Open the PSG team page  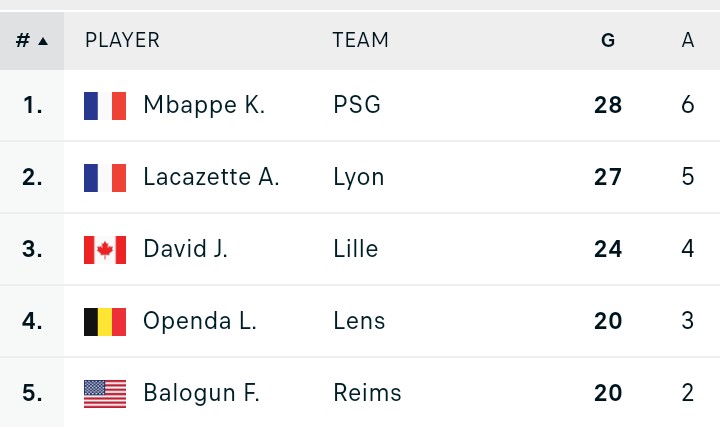357,105
